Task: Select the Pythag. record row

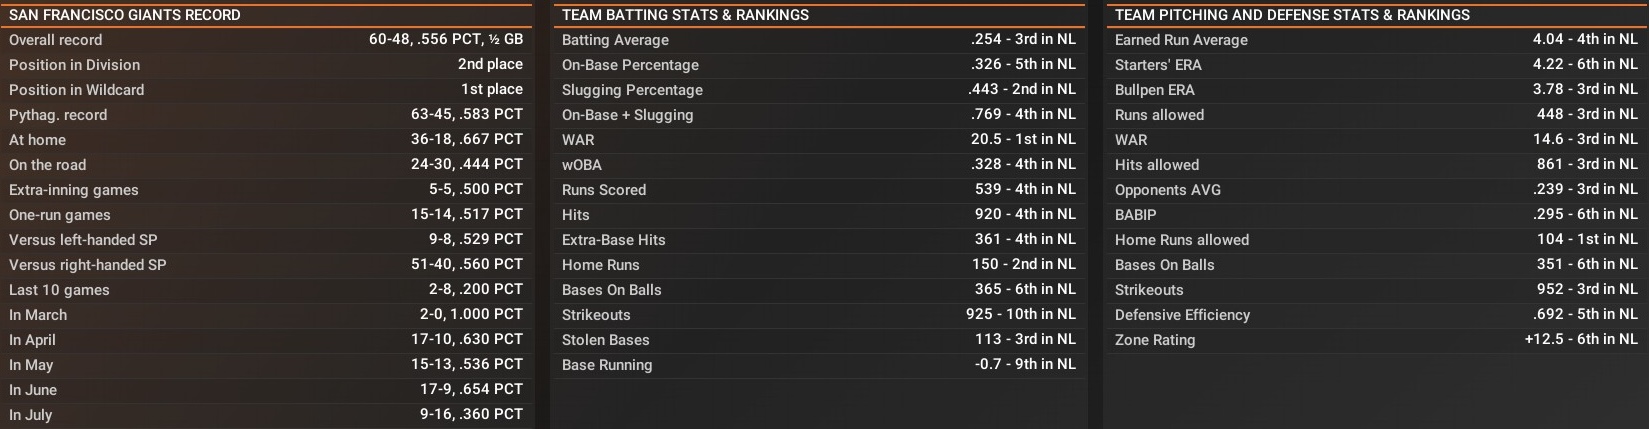Action: pyautogui.click(x=265, y=115)
